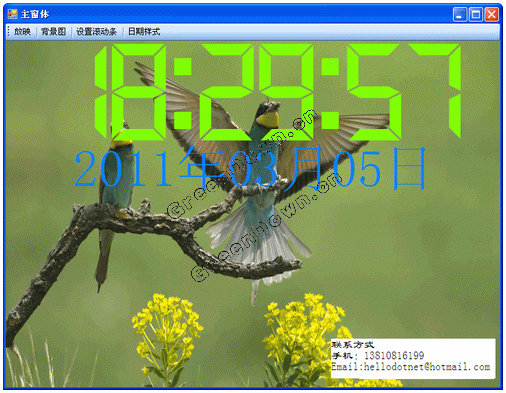The width and height of the screenshot is (506, 393).
Task: Minimize the 主窗体 window
Action: click(x=460, y=15)
